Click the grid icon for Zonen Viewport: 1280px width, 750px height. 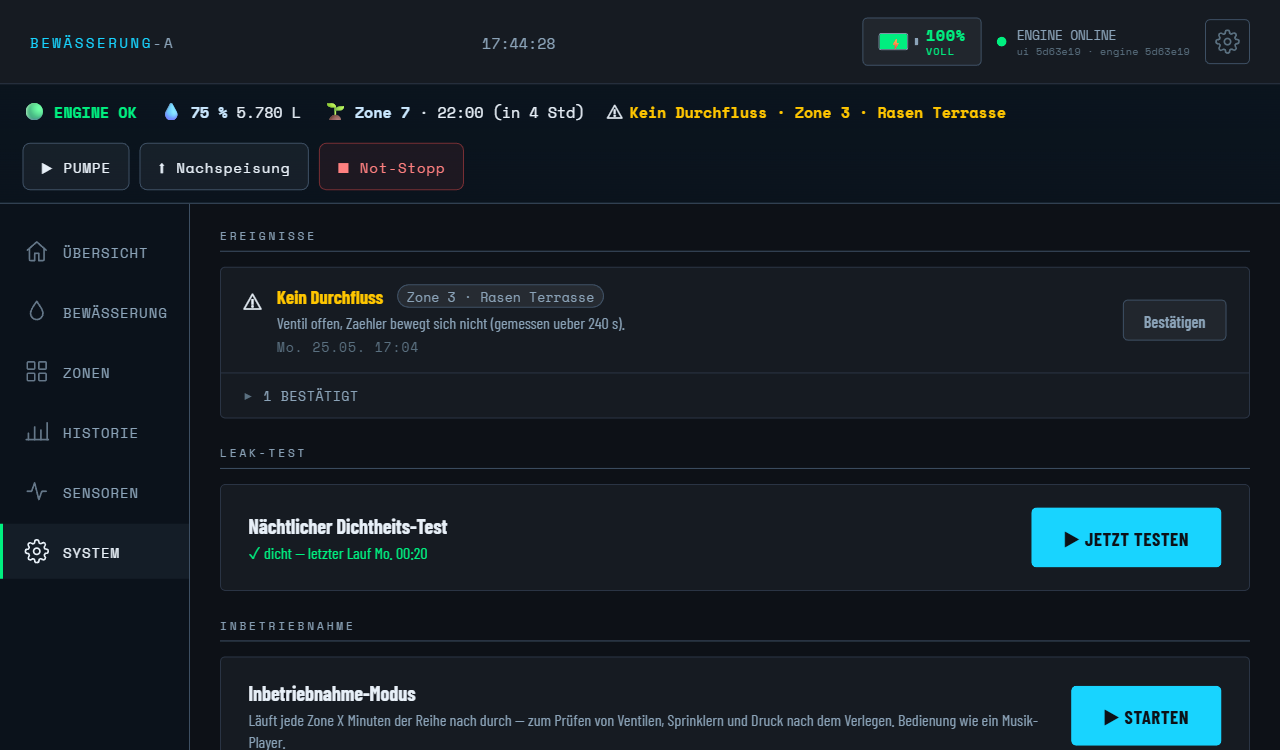37,372
